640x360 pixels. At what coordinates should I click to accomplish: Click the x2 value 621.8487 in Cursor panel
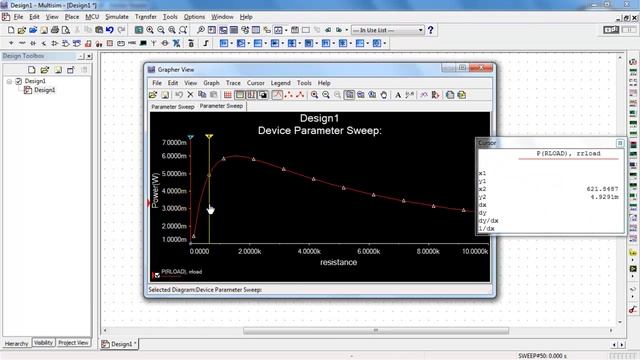click(x=602, y=189)
